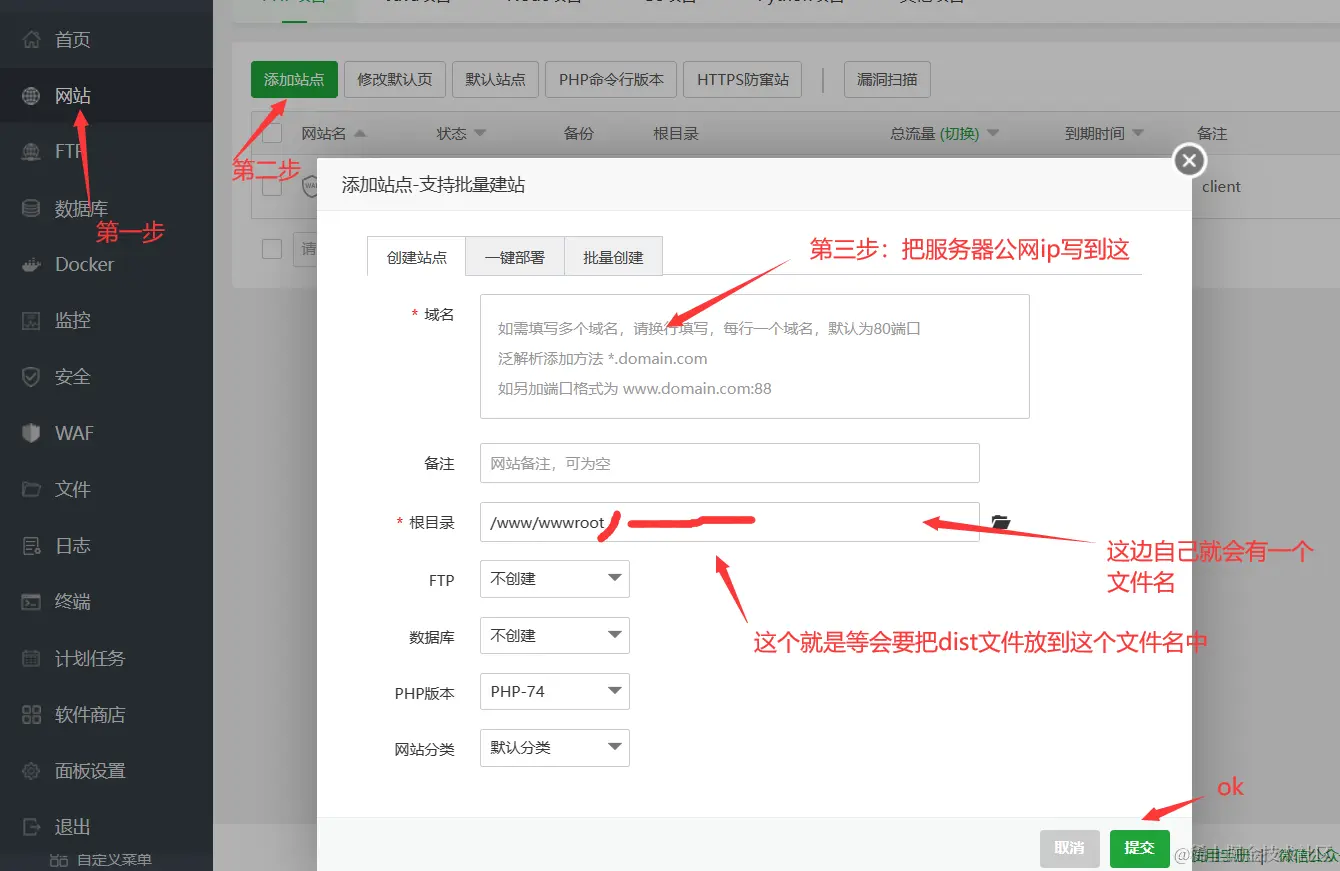This screenshot has height=871, width=1340.
Task: Switch to the 创建站点 tab
Action: pyautogui.click(x=417, y=257)
